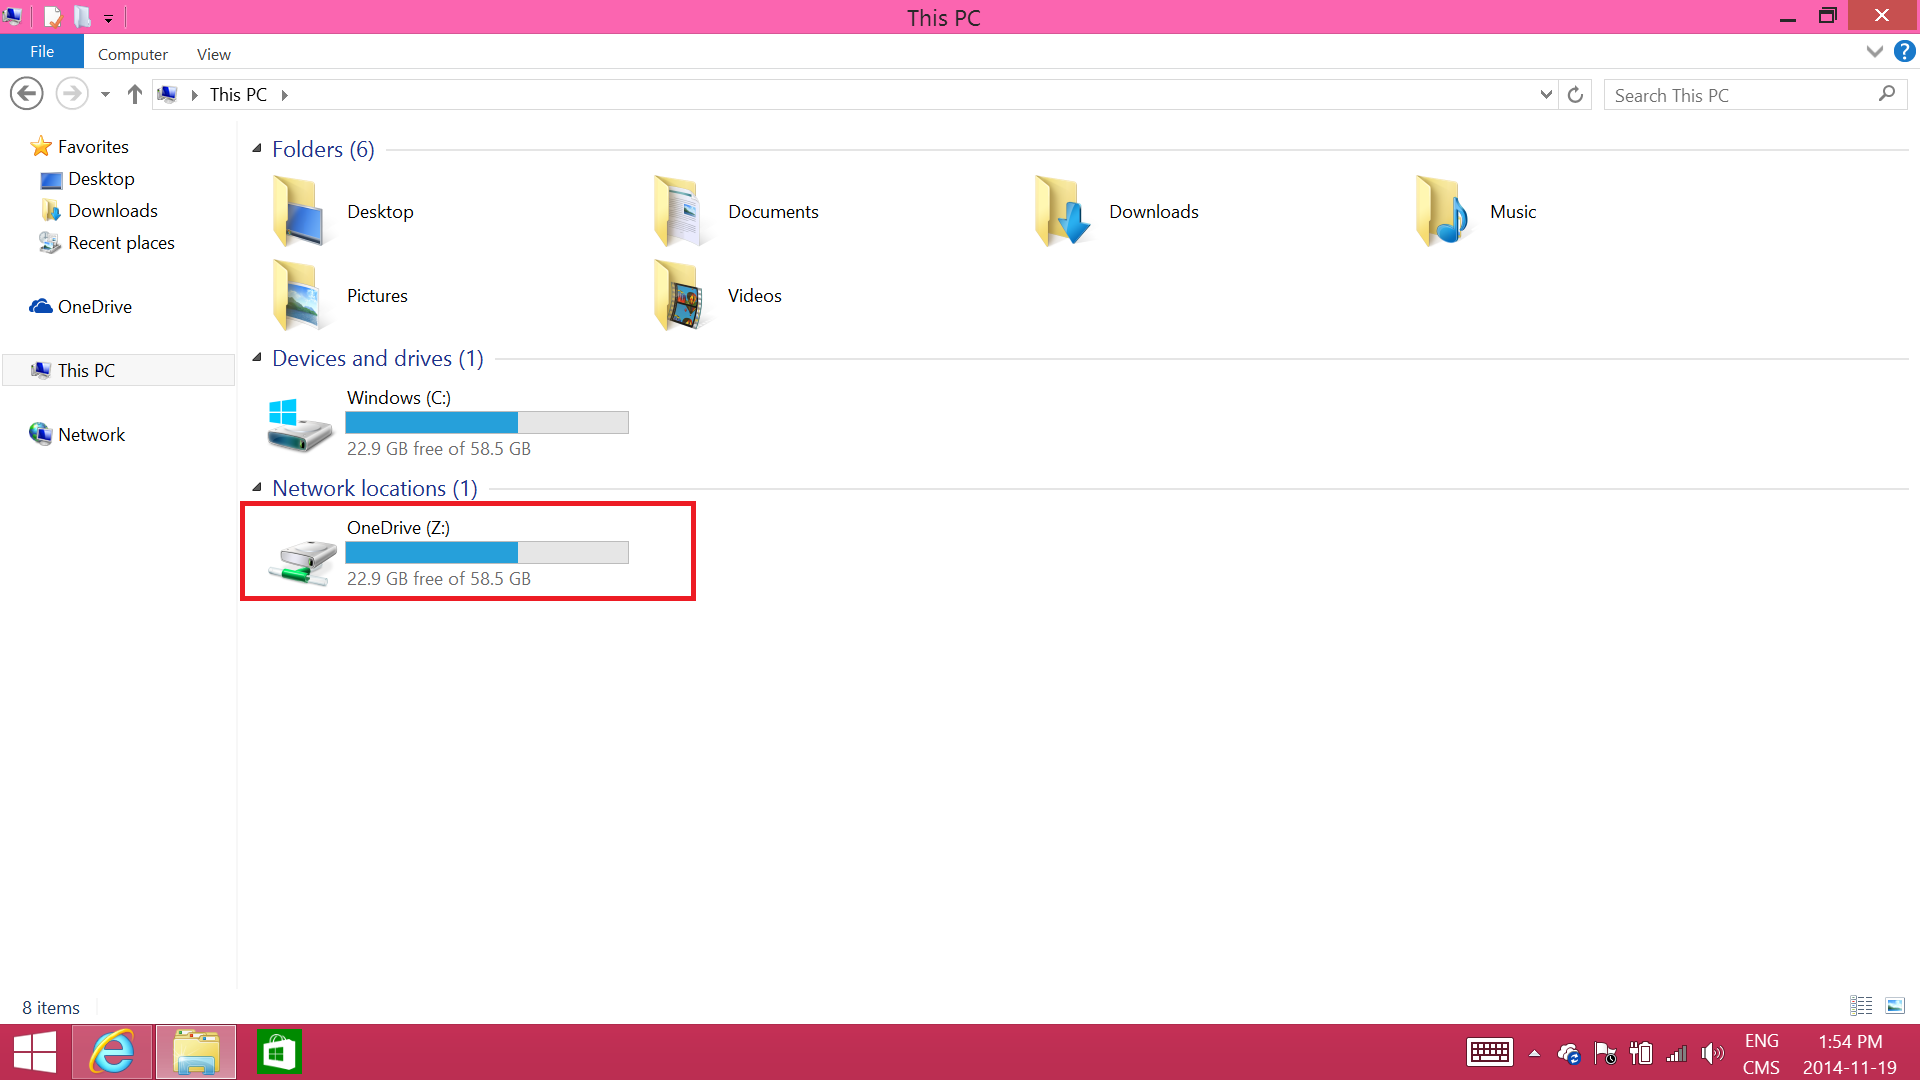This screenshot has width=1920, height=1080.
Task: Open the Music folder icon
Action: click(1441, 211)
